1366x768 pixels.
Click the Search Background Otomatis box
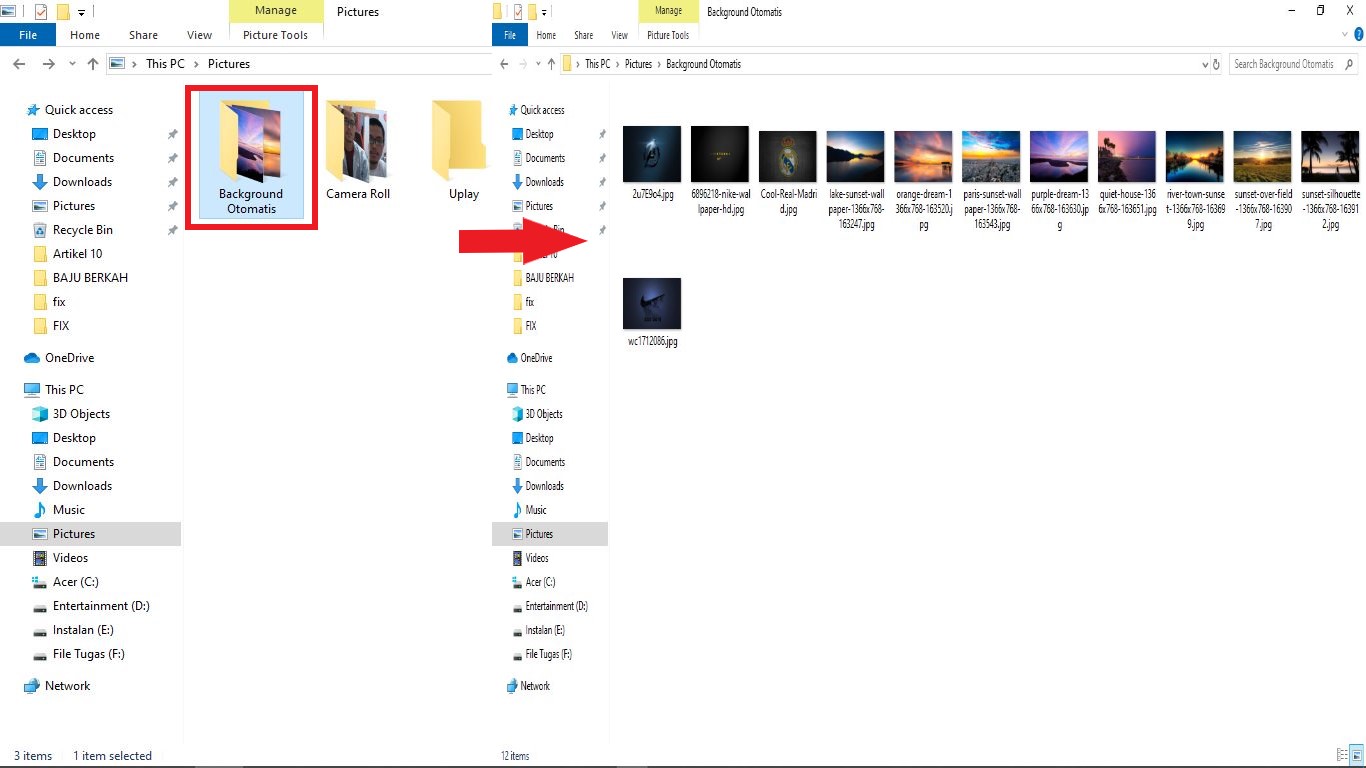(x=1292, y=64)
